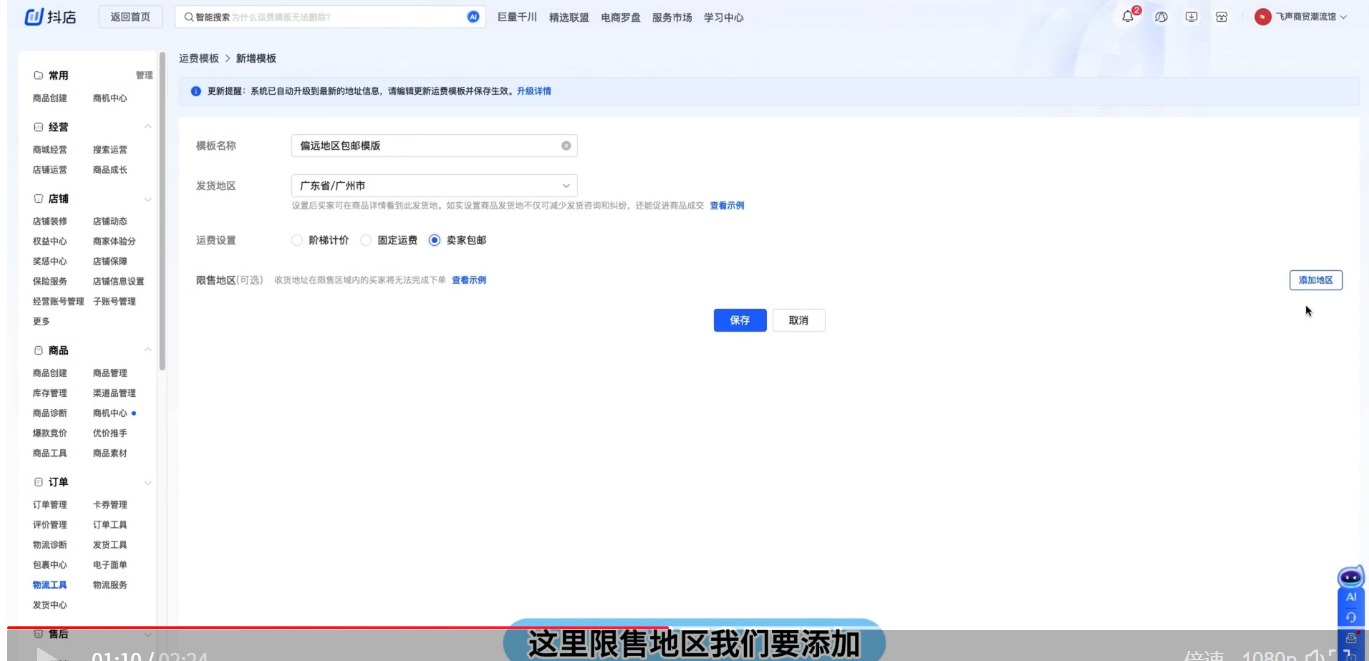The image size is (1369, 661).
Task: Click the 抖店 logo icon
Action: (34, 17)
